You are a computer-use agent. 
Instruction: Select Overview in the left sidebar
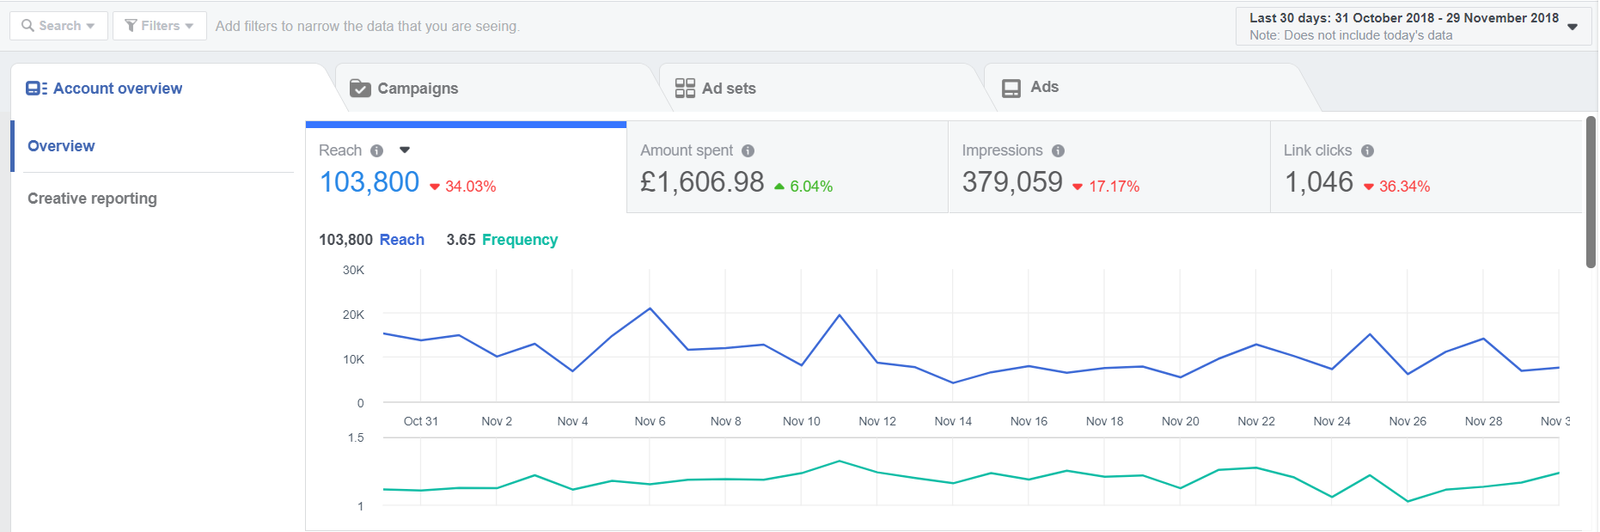coord(61,146)
